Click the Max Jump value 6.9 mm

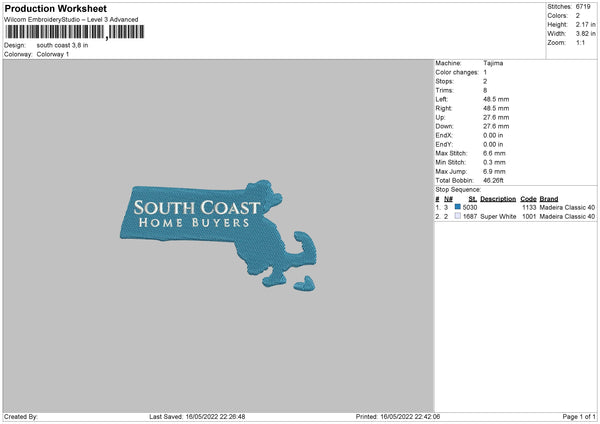point(494,172)
